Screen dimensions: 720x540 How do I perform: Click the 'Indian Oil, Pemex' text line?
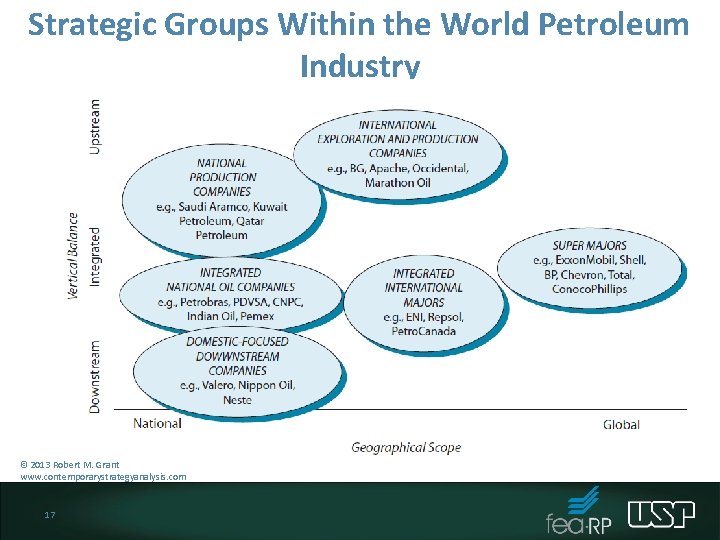[231, 316]
